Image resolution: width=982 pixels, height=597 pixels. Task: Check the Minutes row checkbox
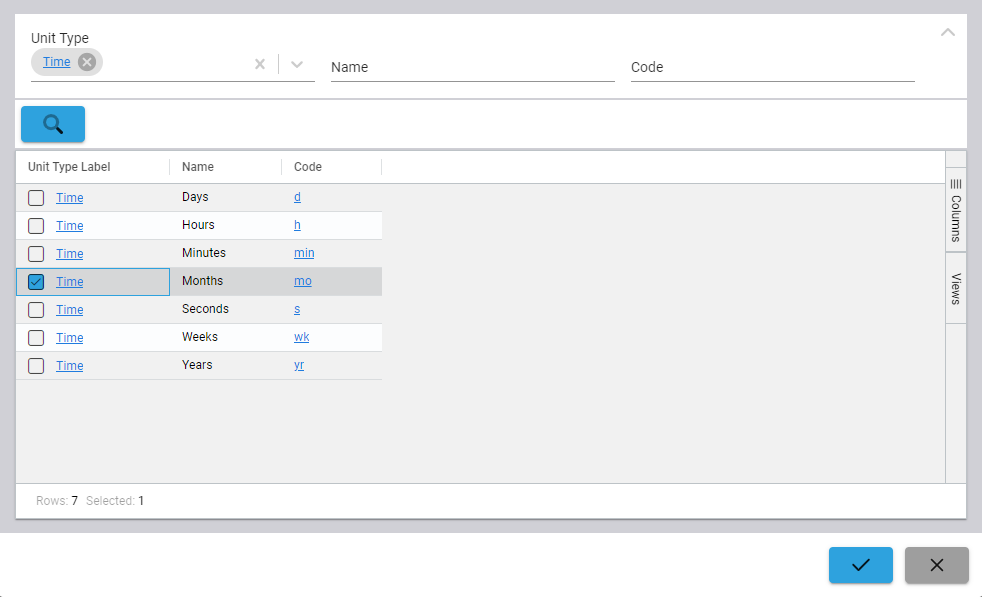tap(36, 254)
